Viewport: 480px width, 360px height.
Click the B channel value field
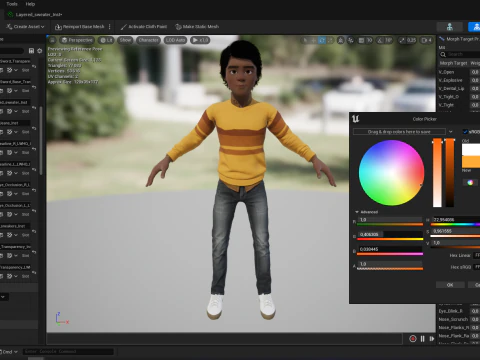pyautogui.click(x=390, y=249)
